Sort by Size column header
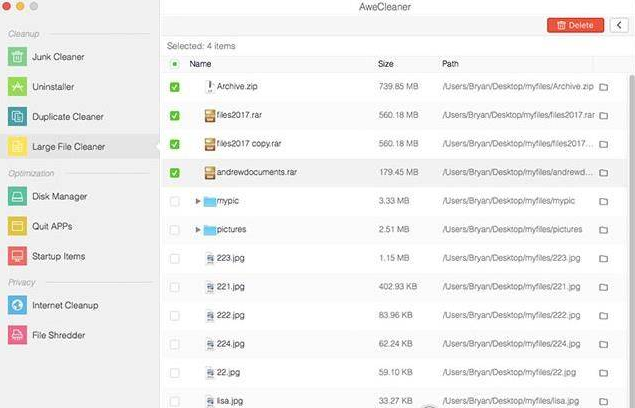 pos(386,64)
